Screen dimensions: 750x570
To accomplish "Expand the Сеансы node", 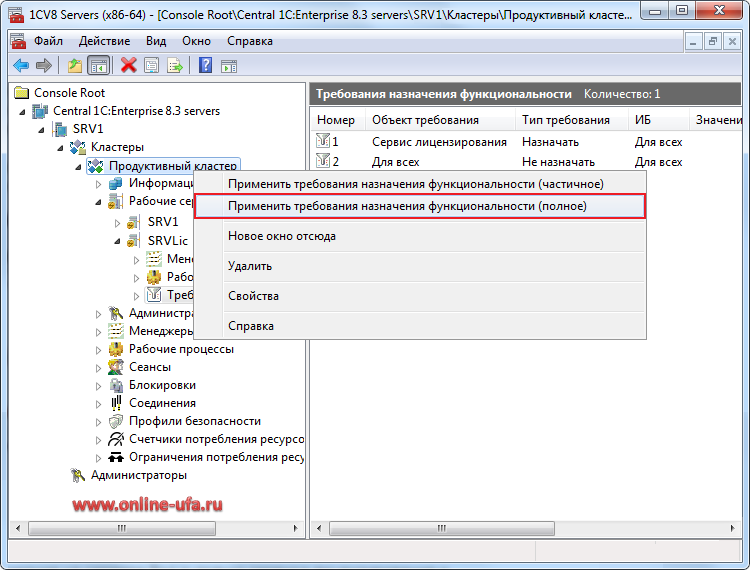I will [98, 368].
